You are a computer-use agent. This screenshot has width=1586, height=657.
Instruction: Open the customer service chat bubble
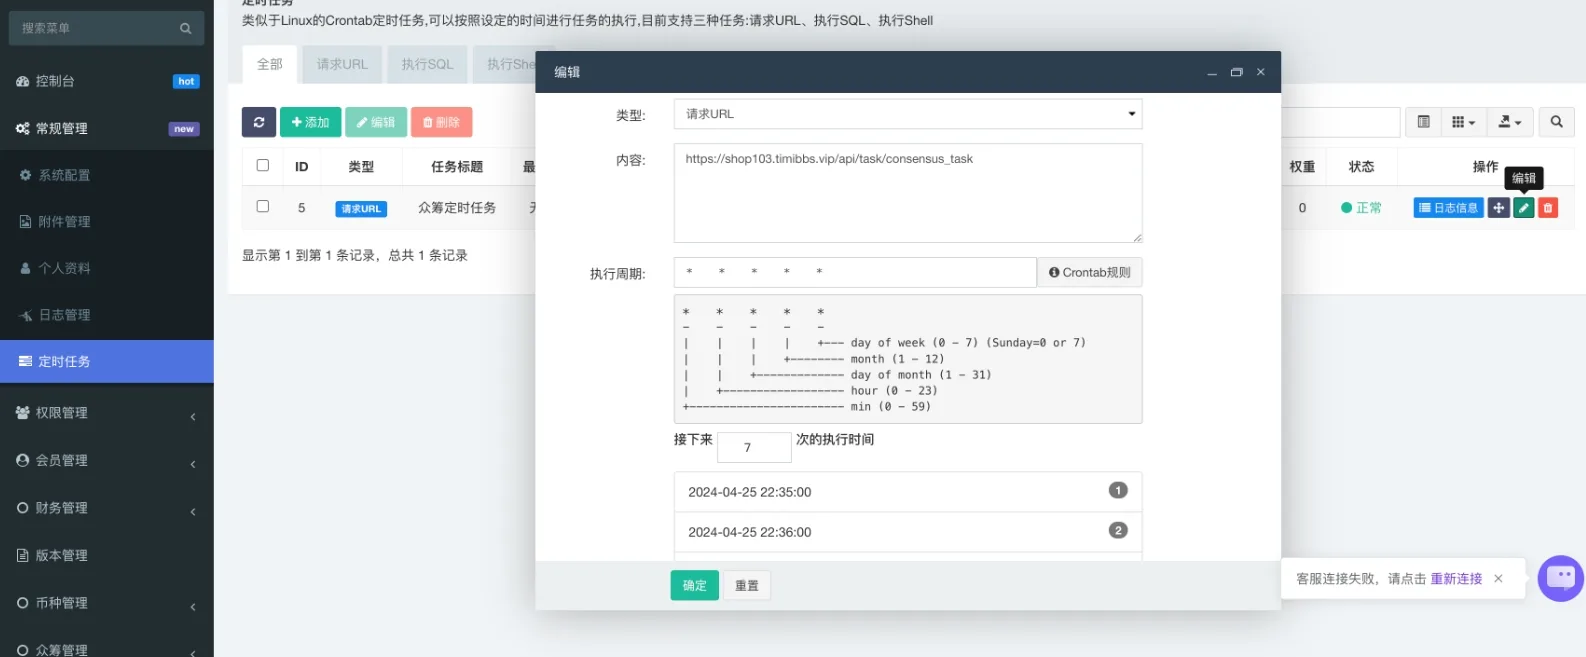pyautogui.click(x=1560, y=578)
